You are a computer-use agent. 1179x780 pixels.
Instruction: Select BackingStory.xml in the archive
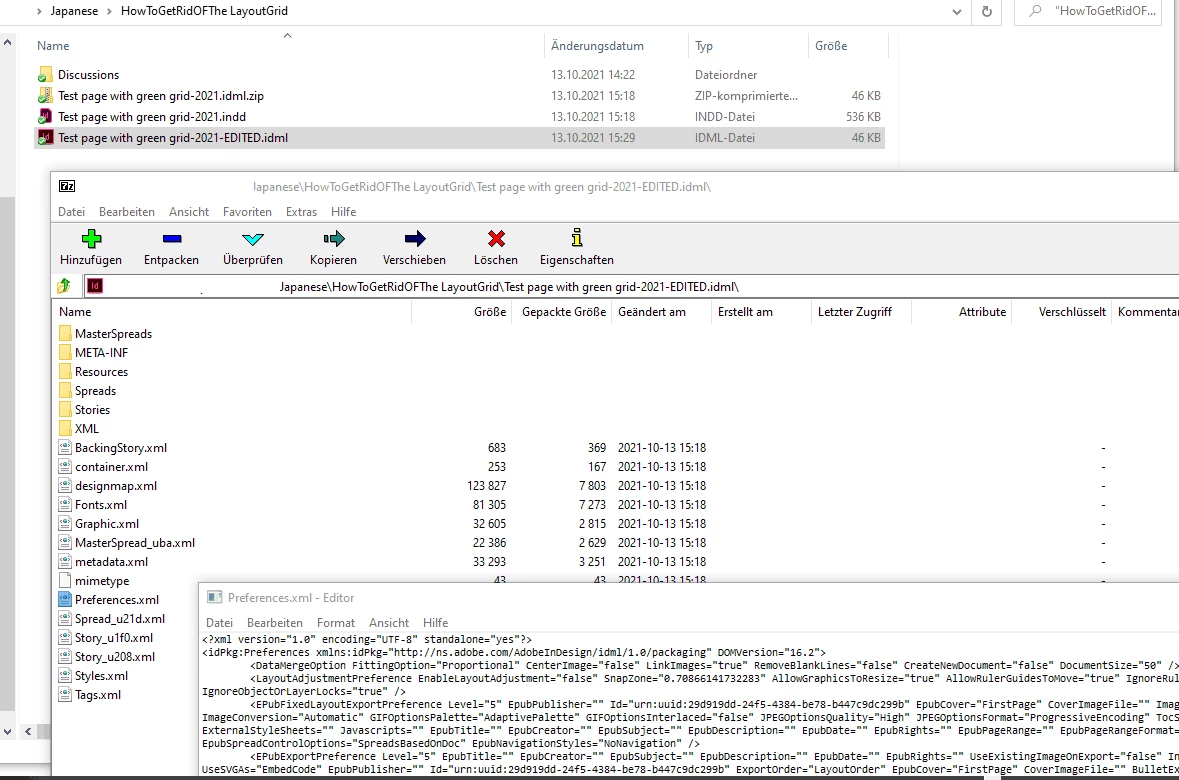click(120, 448)
